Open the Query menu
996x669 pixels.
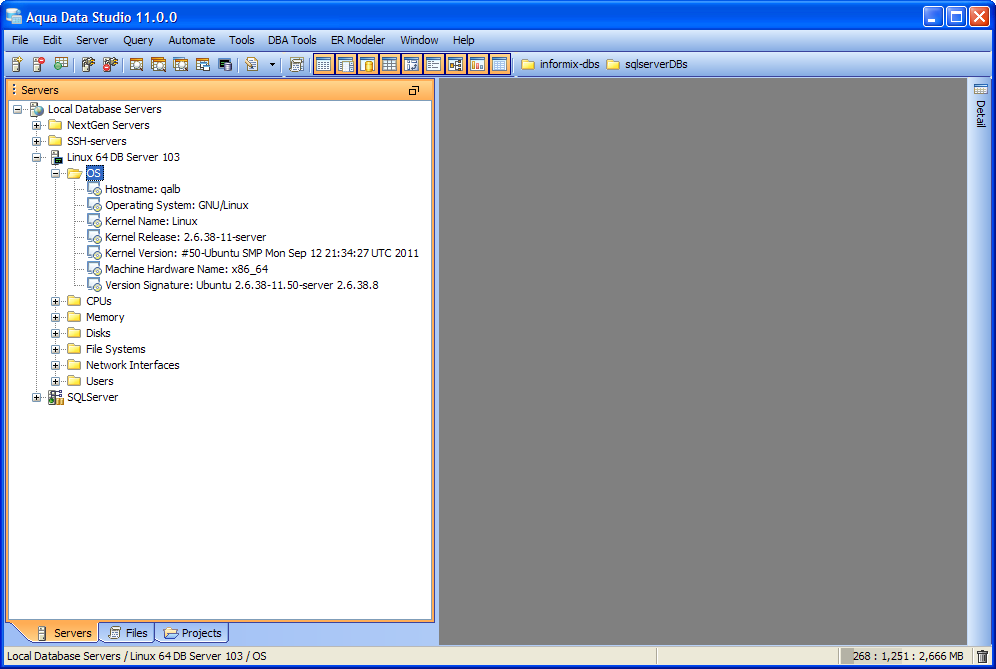[138, 40]
